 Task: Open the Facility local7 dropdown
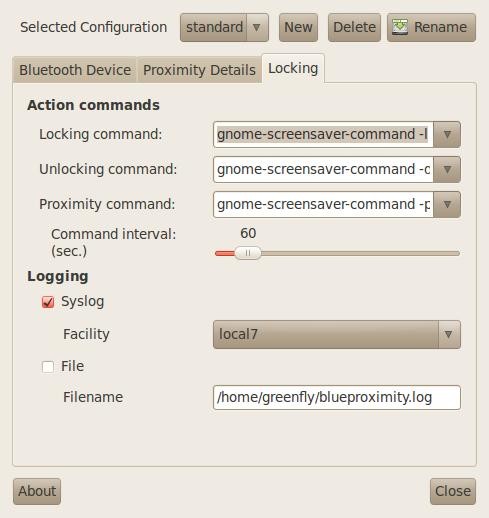(x=337, y=334)
